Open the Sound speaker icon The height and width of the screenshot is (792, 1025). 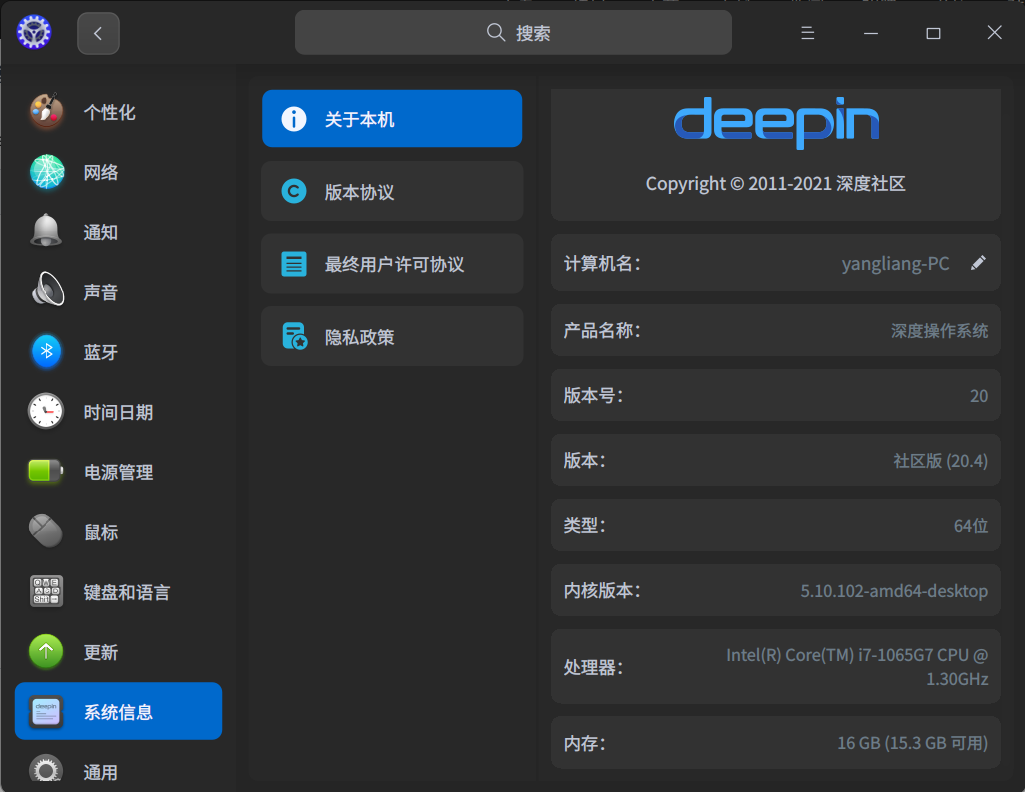(48, 289)
